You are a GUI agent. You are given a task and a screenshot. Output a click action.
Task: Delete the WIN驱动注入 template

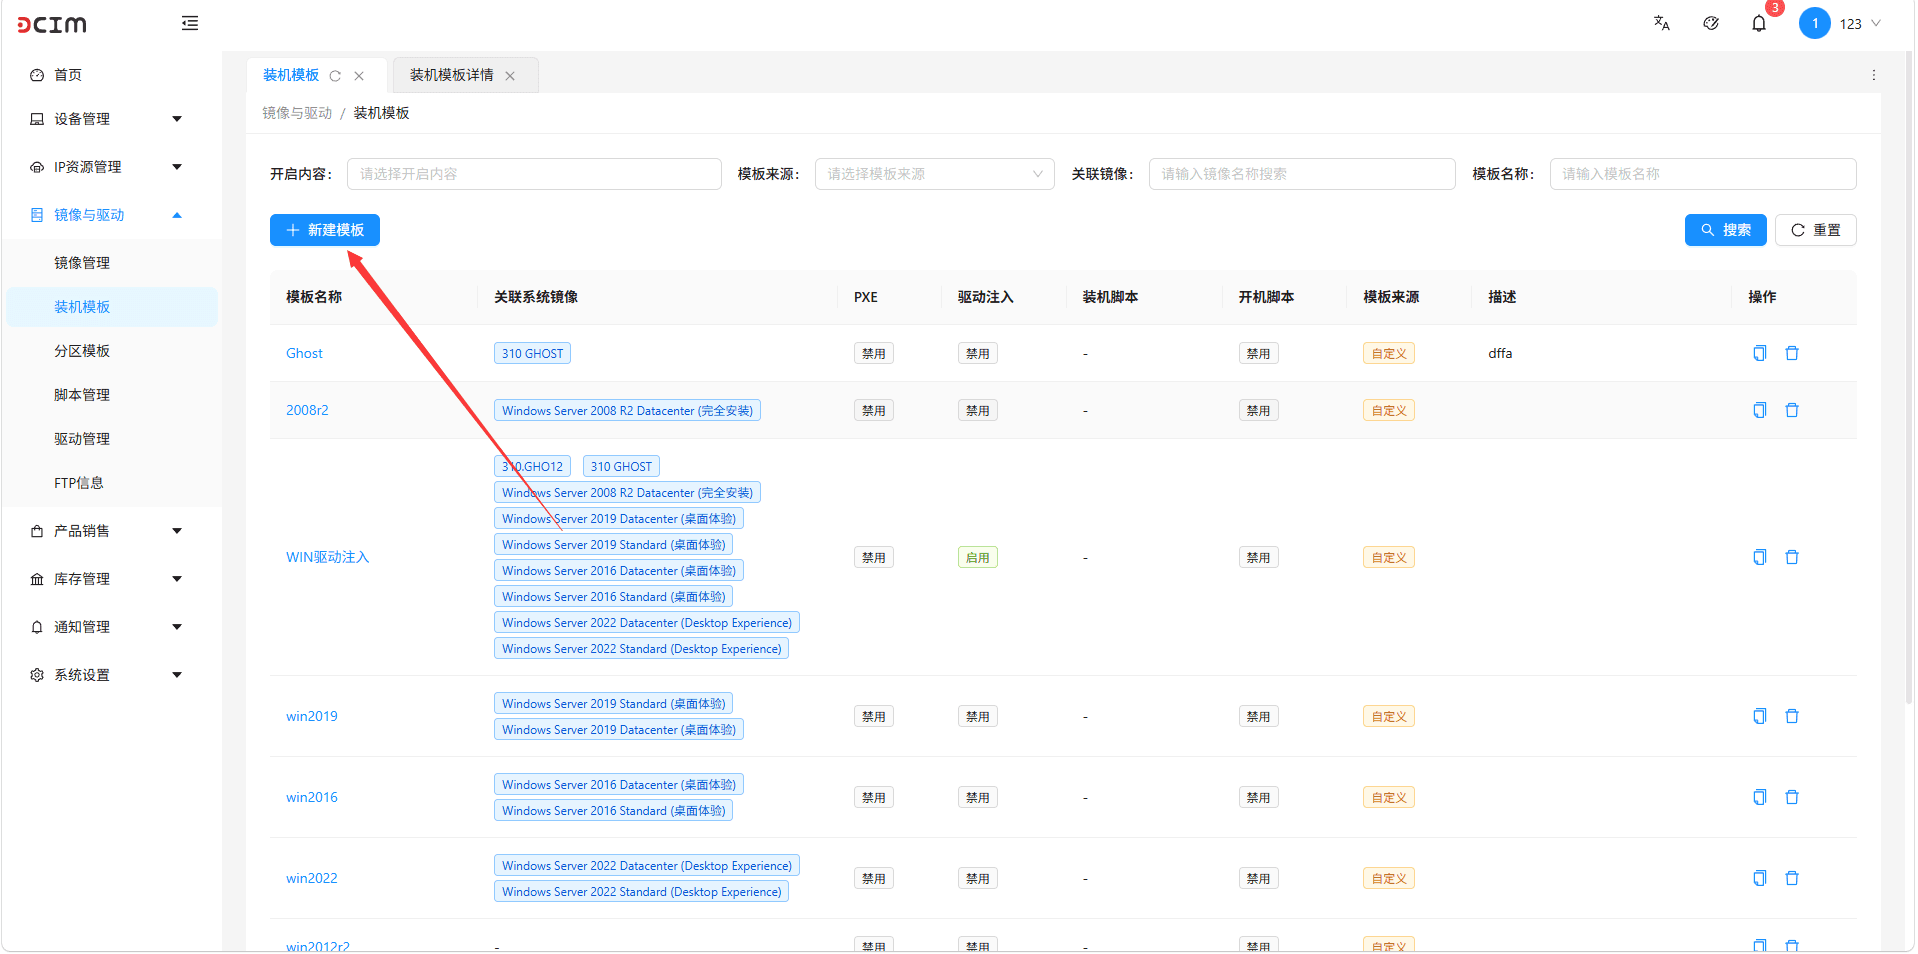click(1792, 557)
